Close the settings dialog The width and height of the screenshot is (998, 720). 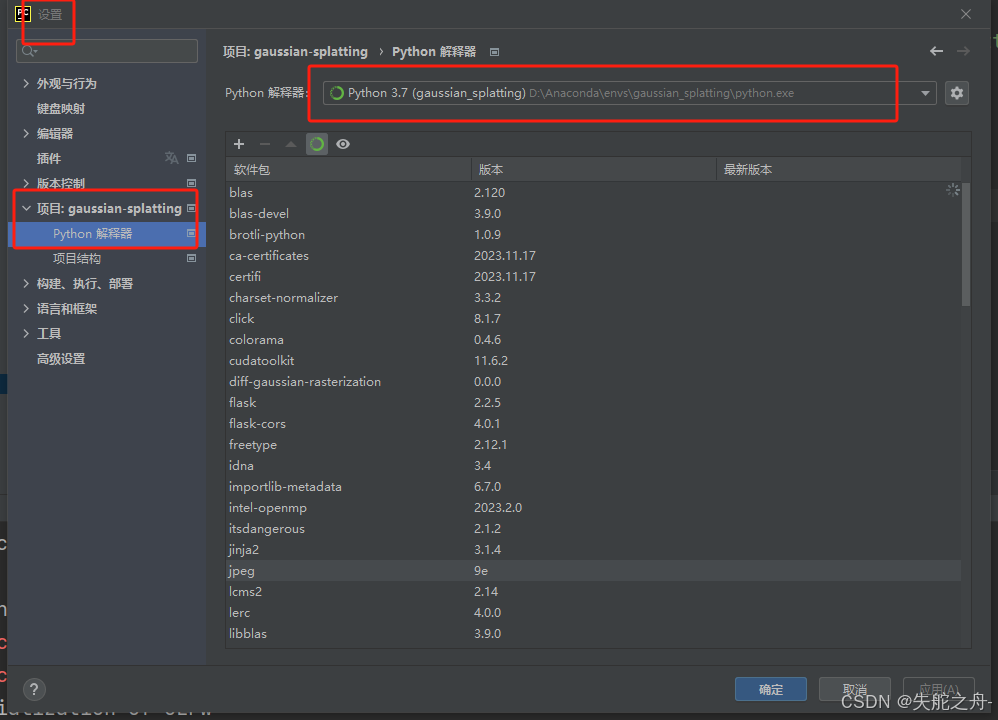[x=966, y=14]
